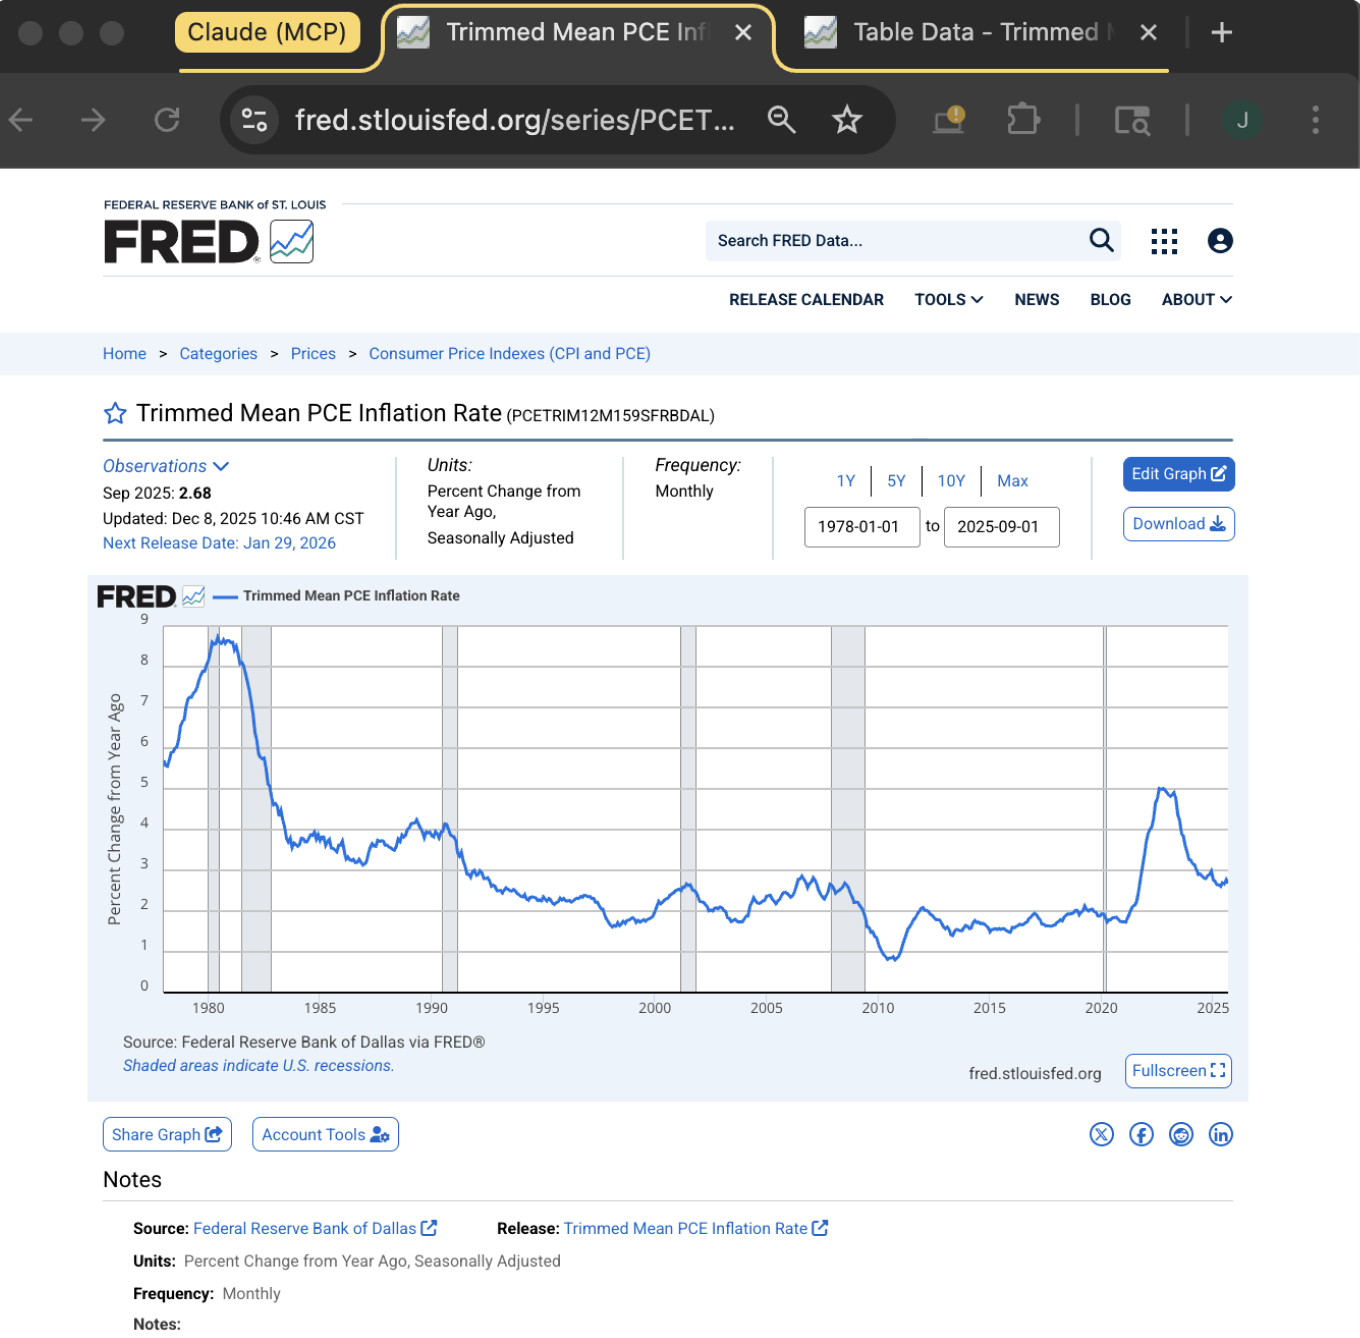
Task: Click the Download button
Action: [1179, 524]
